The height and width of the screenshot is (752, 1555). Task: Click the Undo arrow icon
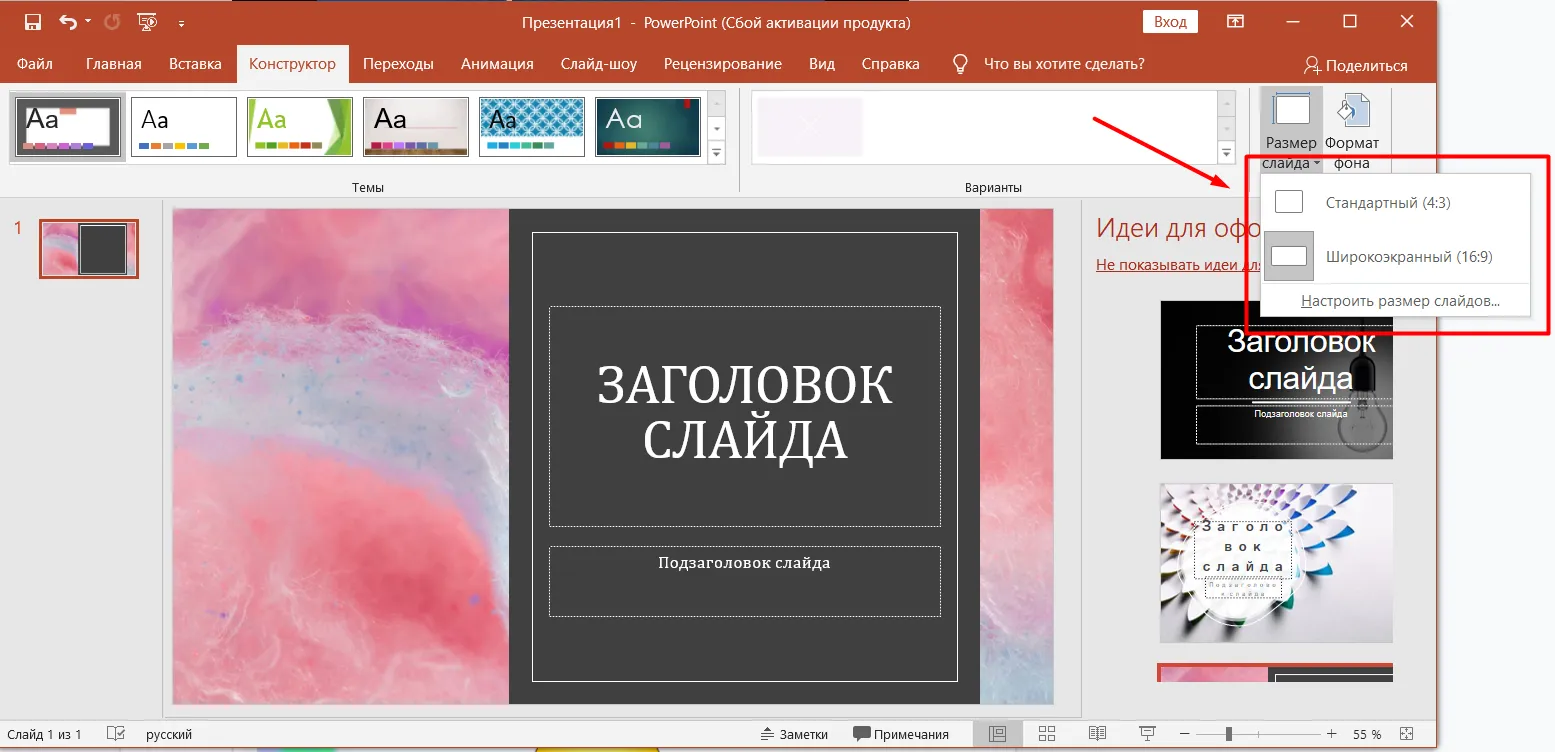[x=67, y=22]
